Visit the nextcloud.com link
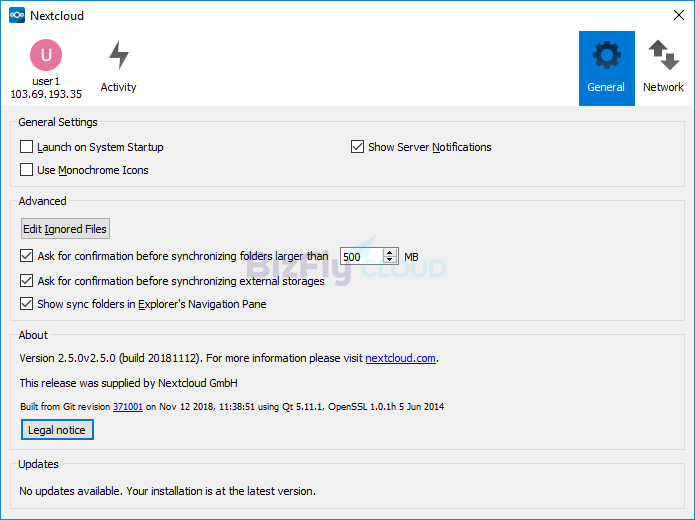Image resolution: width=695 pixels, height=520 pixels. coord(400,358)
